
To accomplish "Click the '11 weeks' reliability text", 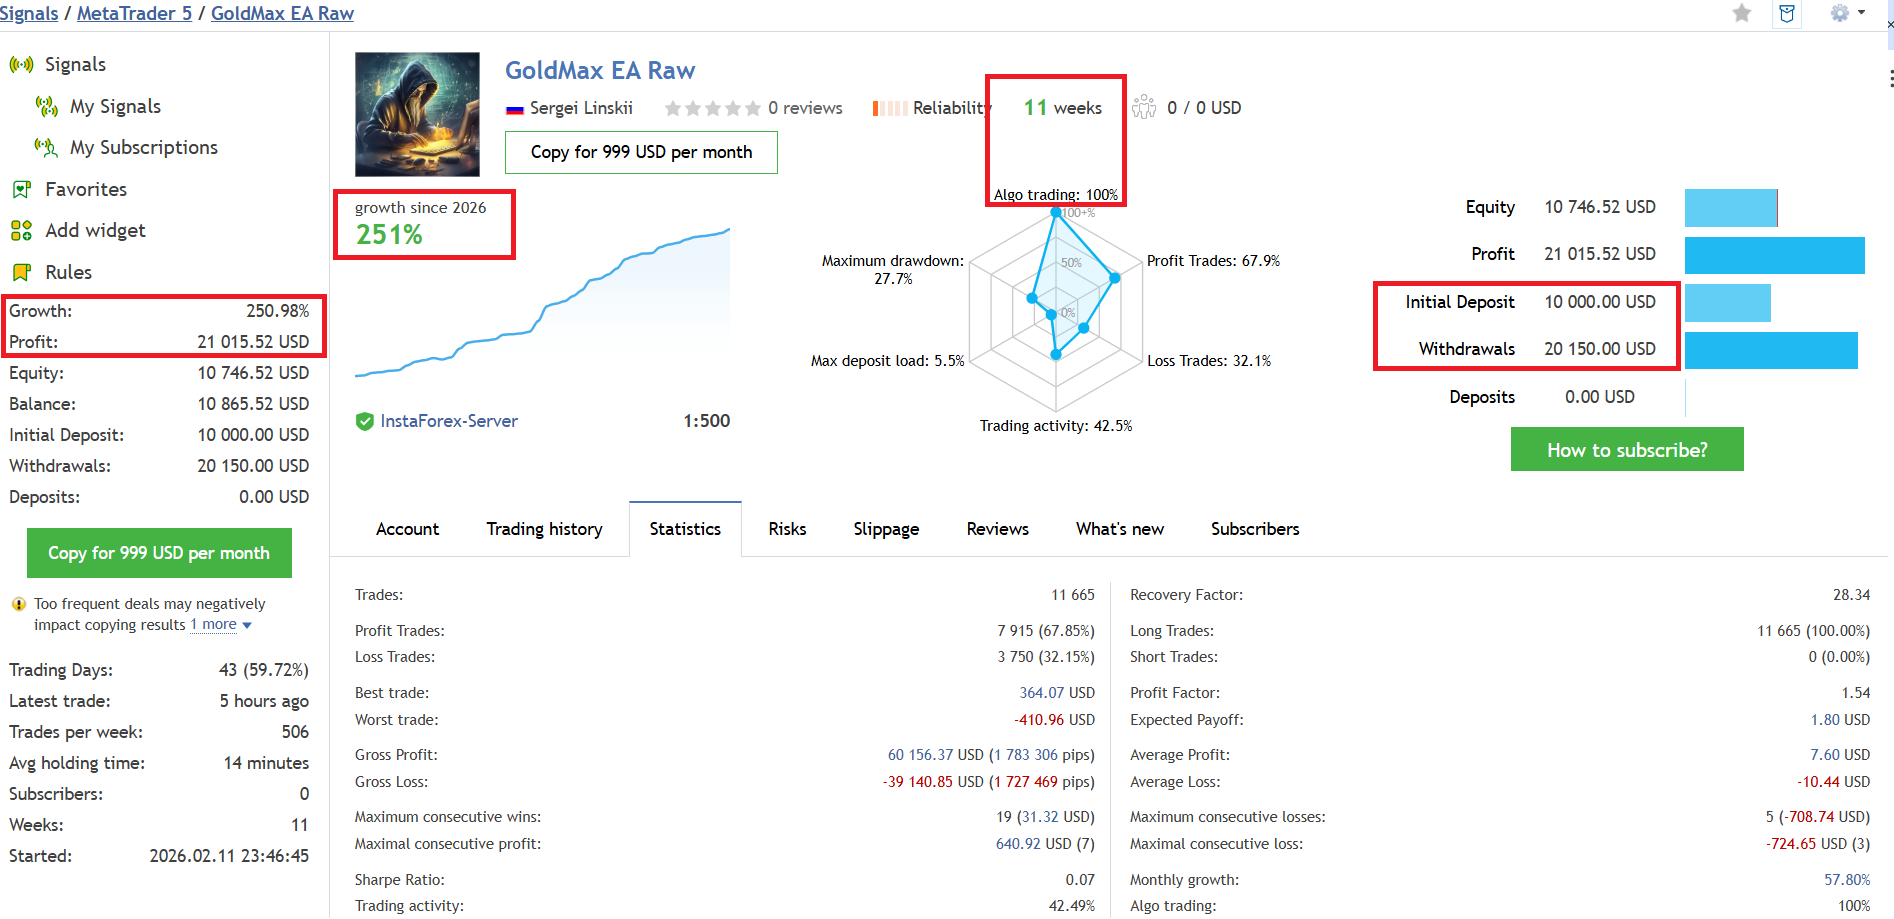I will pos(1063,108).
